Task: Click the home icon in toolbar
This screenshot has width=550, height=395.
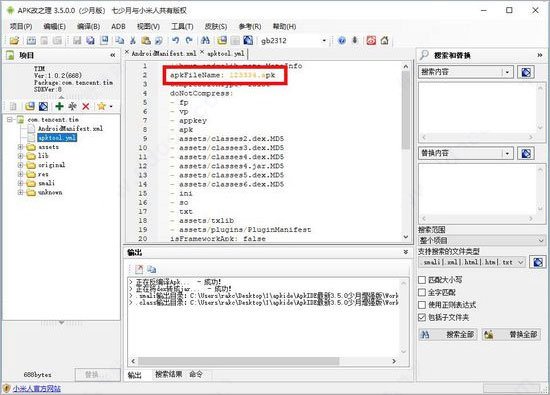Action: pyautogui.click(x=385, y=41)
